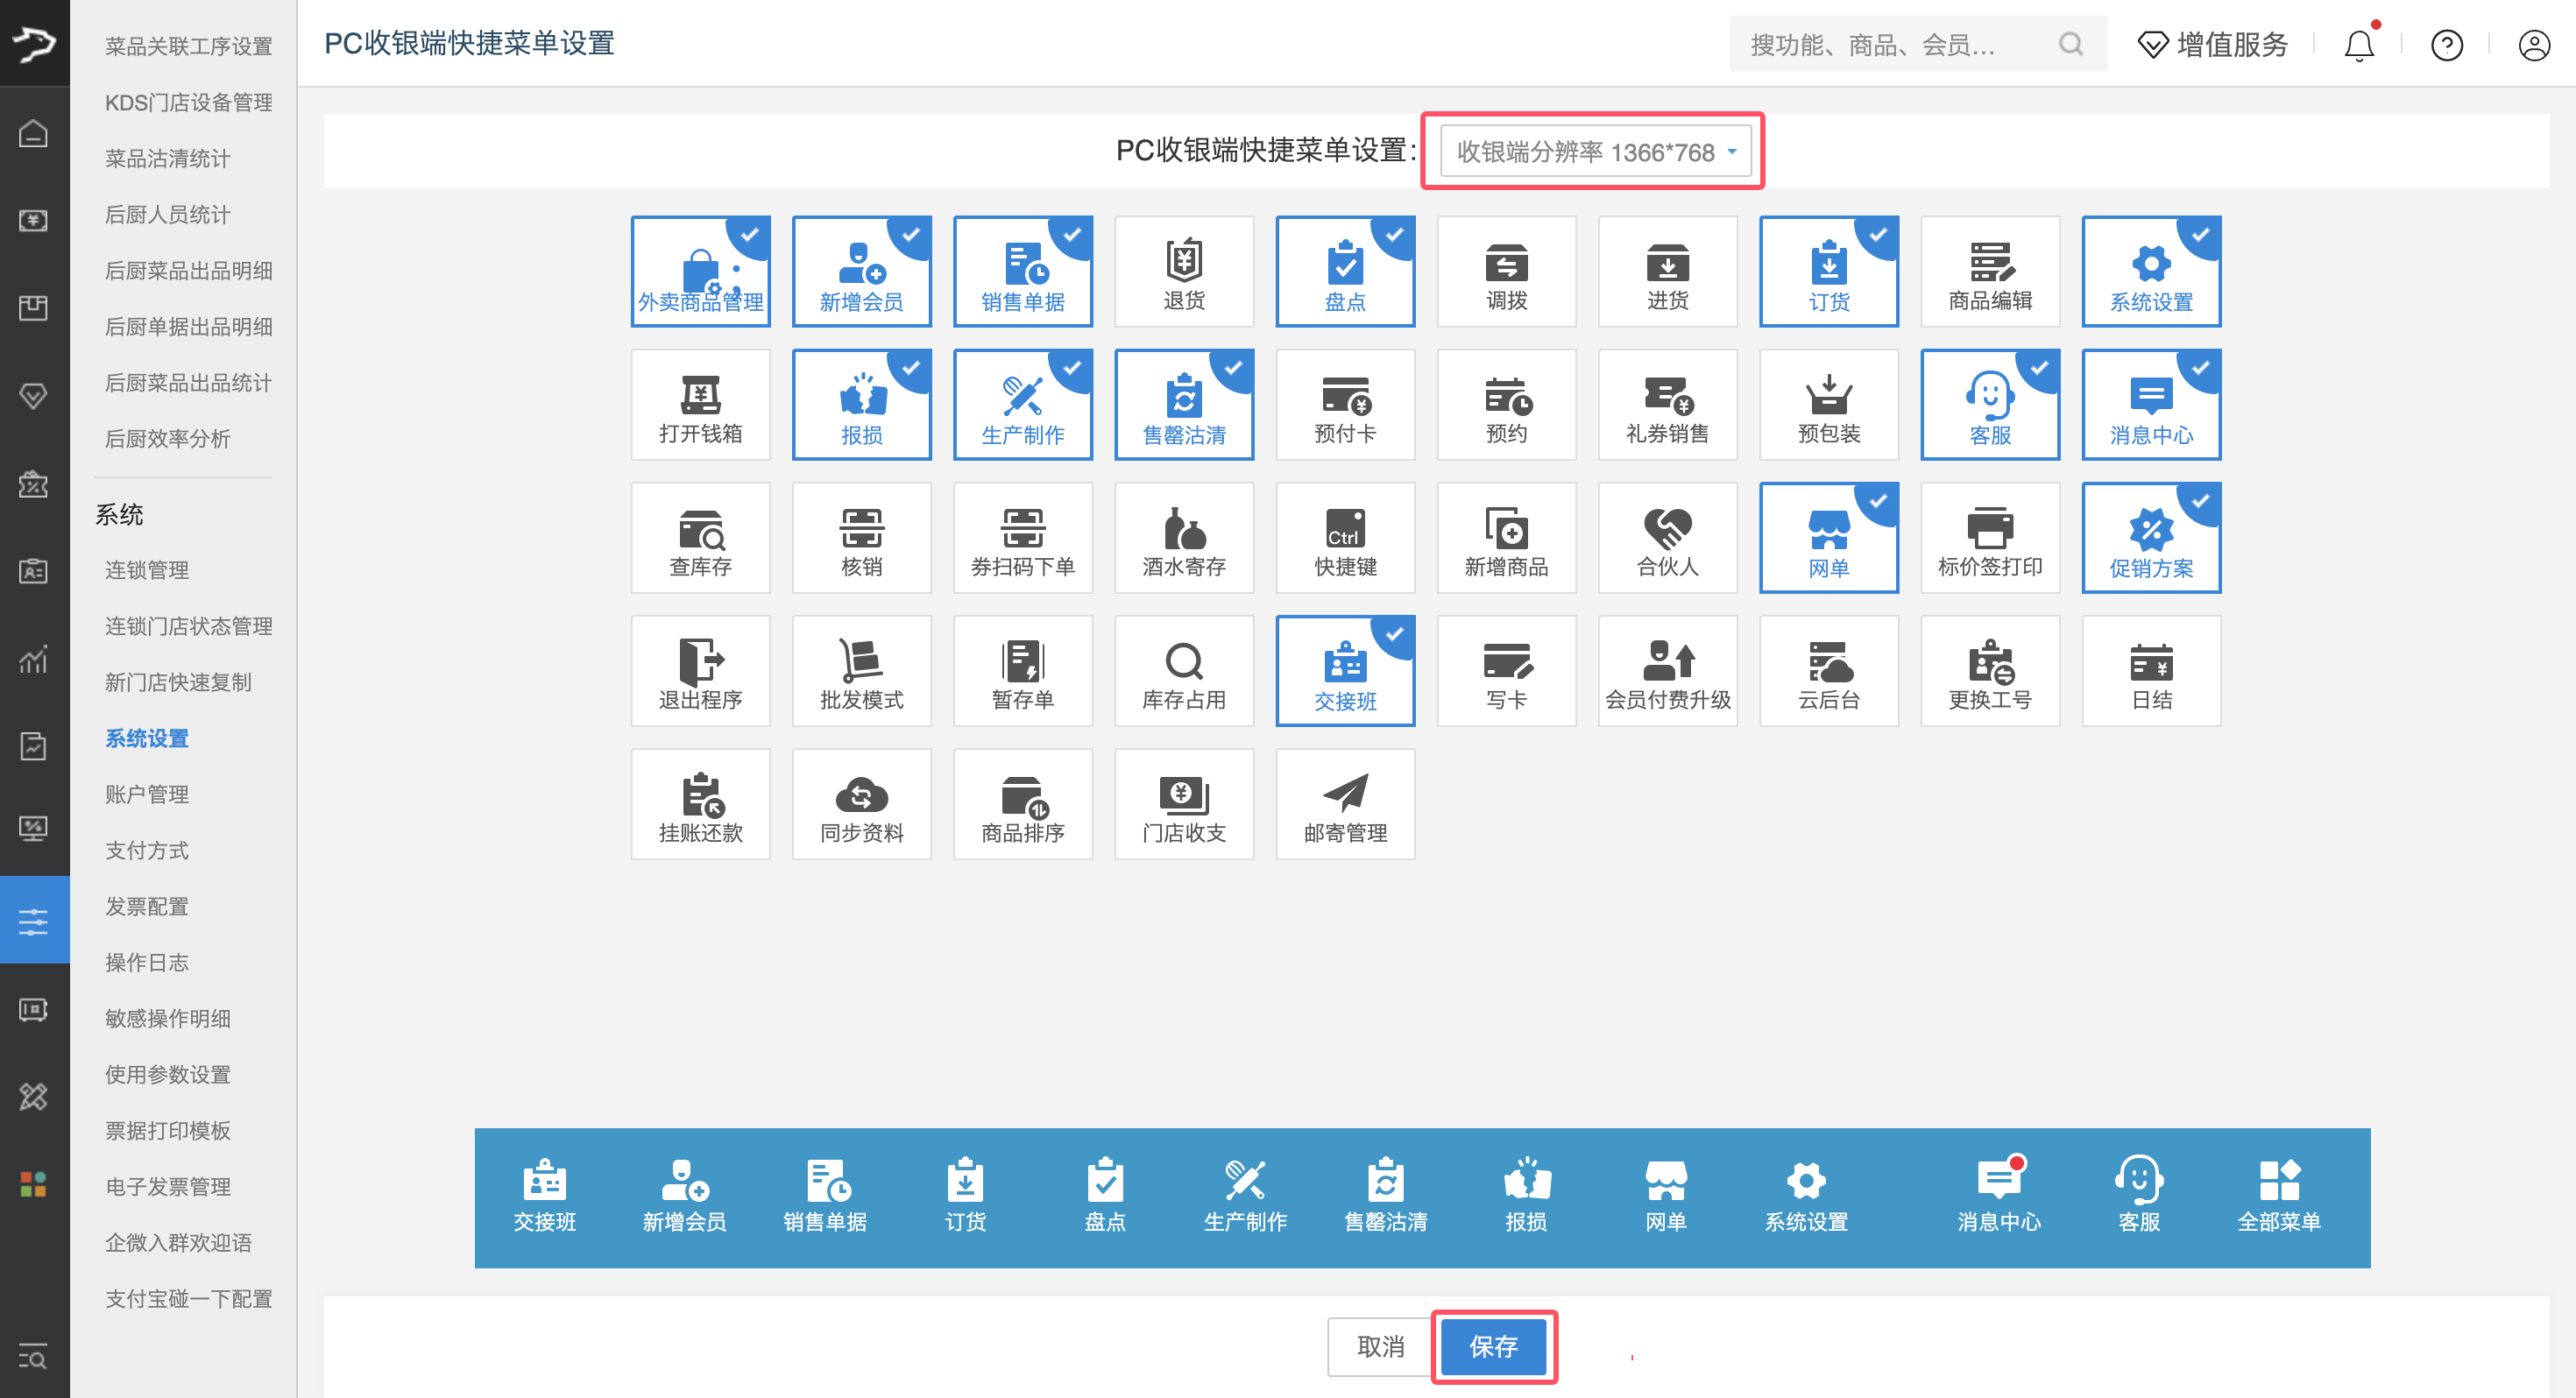Open the user account avatar menu
Viewport: 2576px width, 1398px height.
pyautogui.click(x=2533, y=45)
